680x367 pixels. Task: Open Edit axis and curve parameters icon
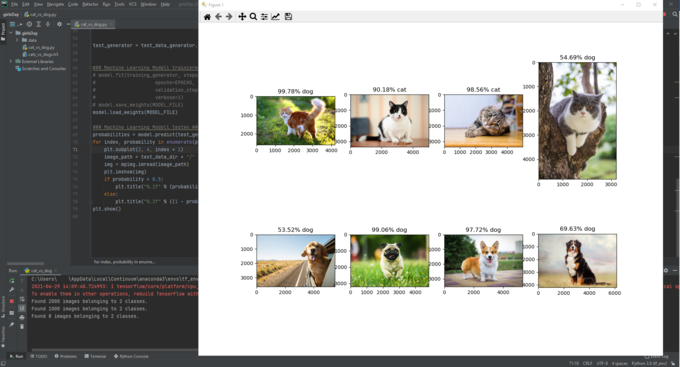coord(275,17)
